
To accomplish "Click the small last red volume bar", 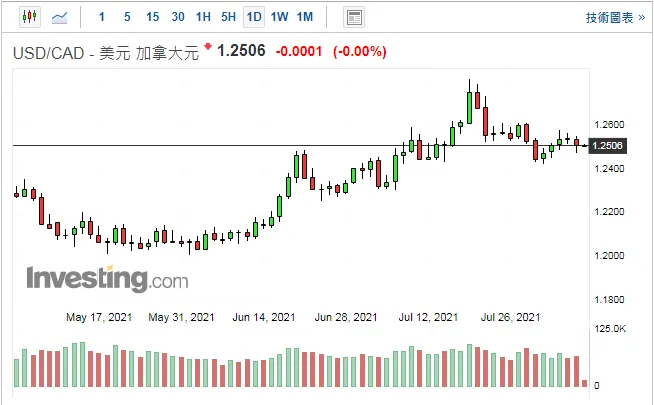I will (584, 383).
